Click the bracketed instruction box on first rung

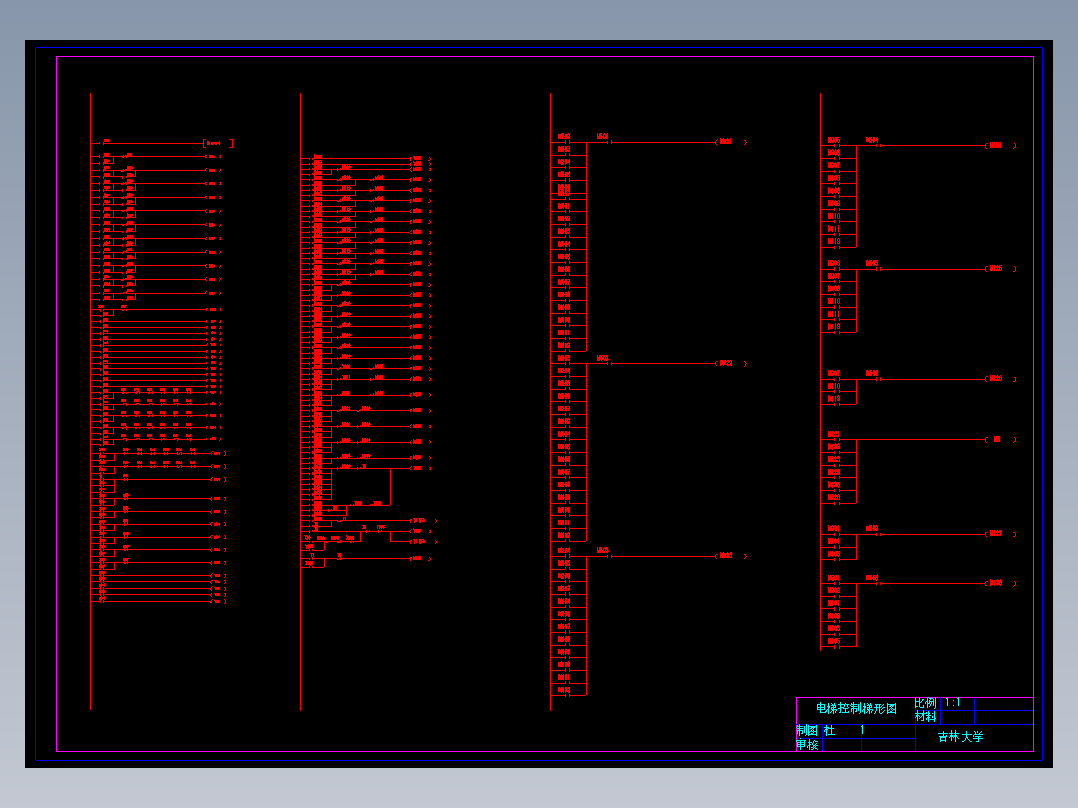[218, 143]
